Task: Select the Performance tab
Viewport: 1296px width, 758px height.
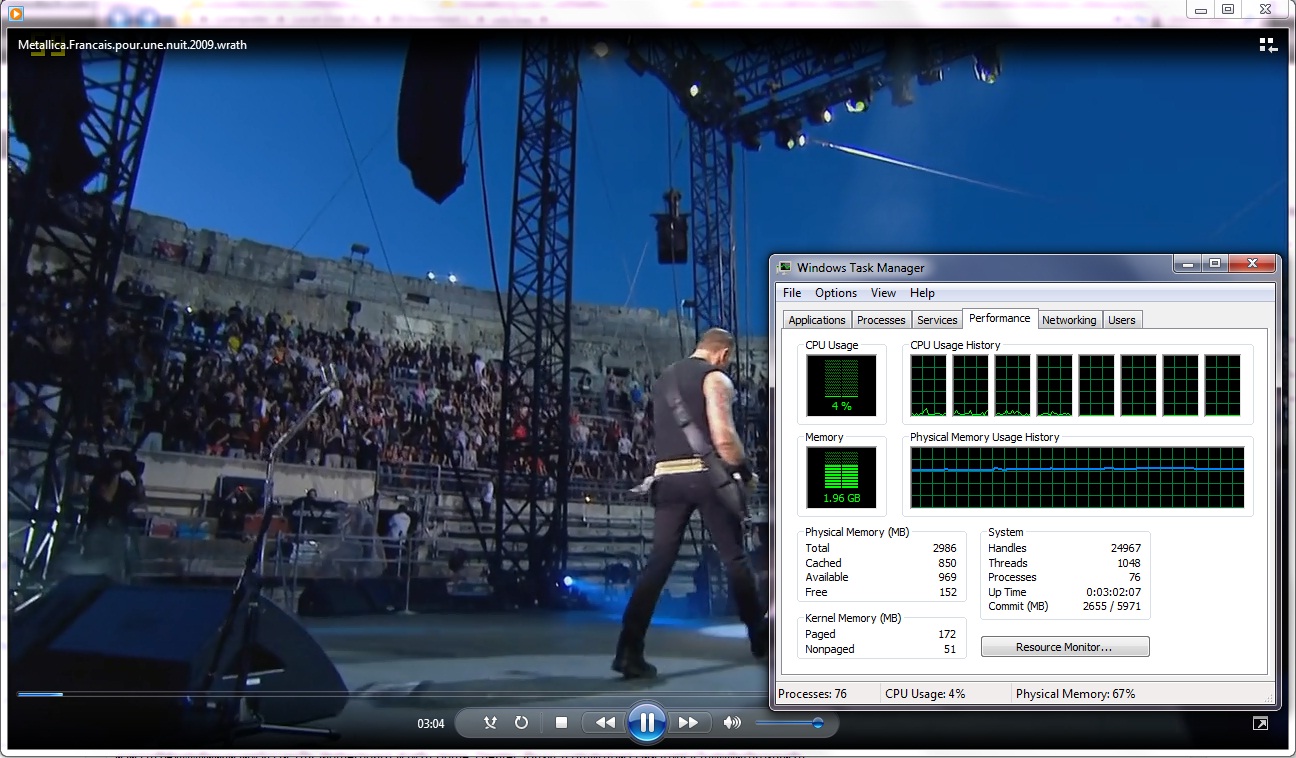Action: (x=1000, y=318)
